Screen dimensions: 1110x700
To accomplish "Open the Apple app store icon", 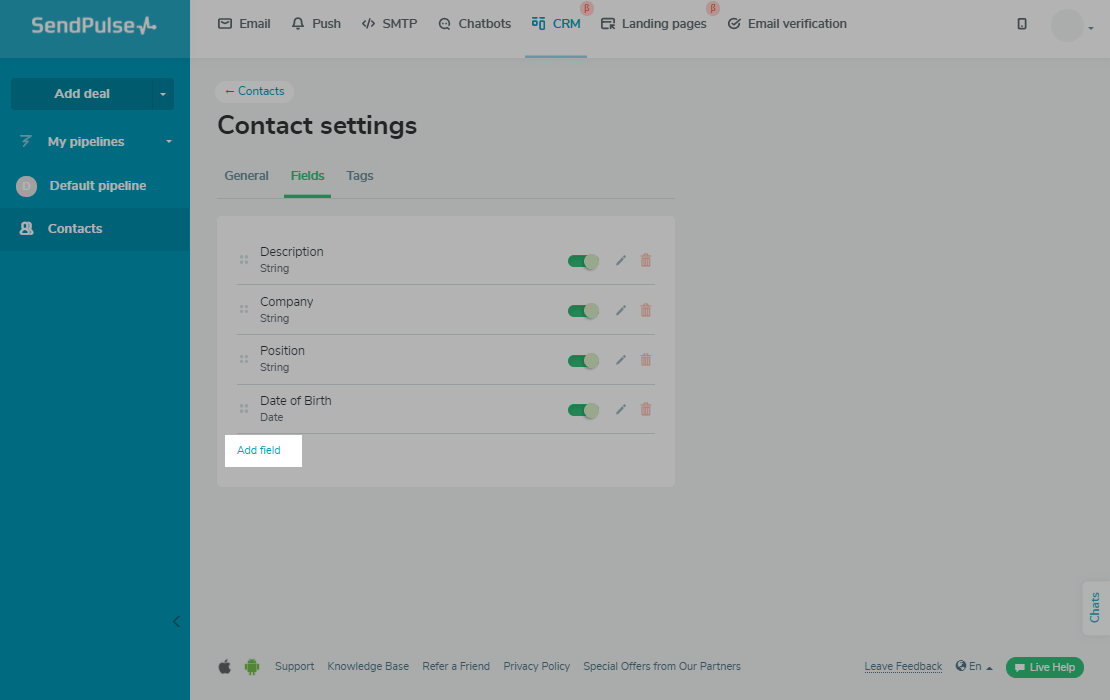I will click(225, 666).
